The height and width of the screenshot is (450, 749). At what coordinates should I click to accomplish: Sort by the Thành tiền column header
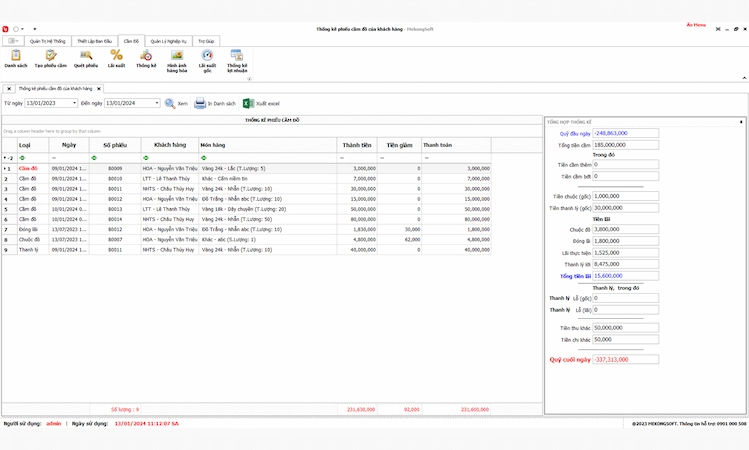coord(357,145)
